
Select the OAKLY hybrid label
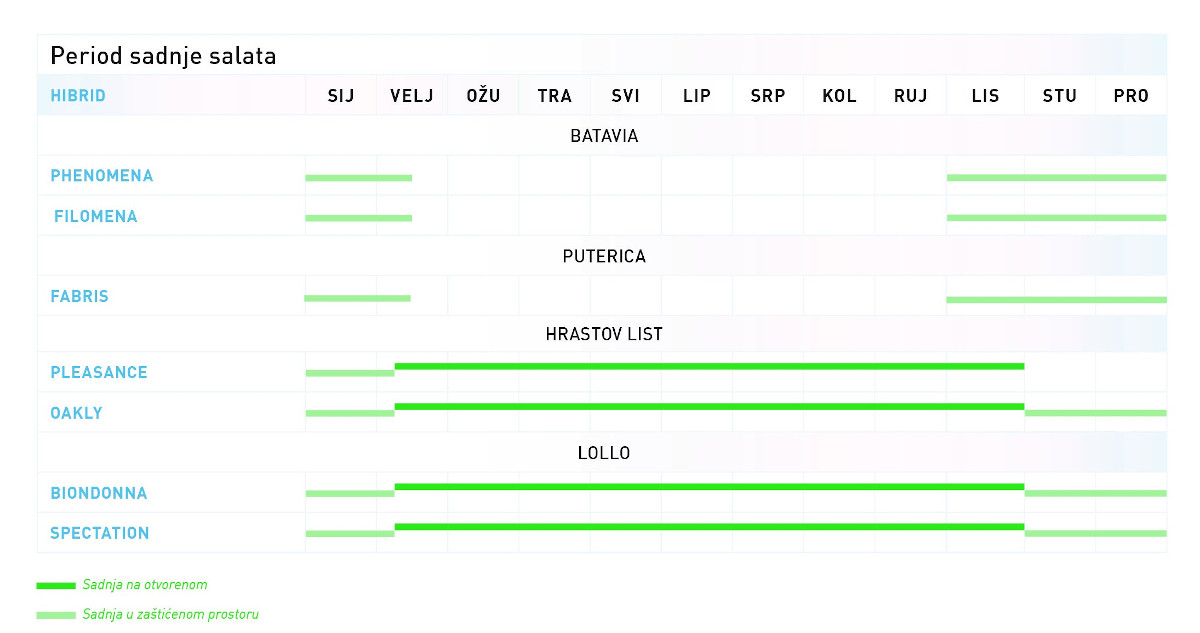click(77, 412)
